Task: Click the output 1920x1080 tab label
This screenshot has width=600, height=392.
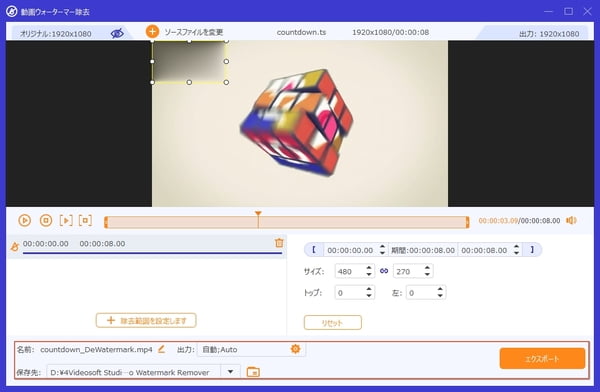Action: (x=549, y=34)
